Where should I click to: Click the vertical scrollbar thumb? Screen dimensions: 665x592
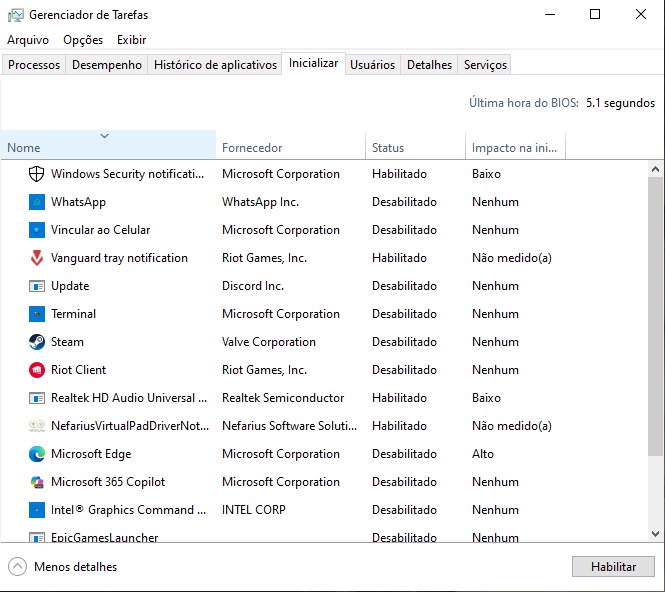point(655,316)
